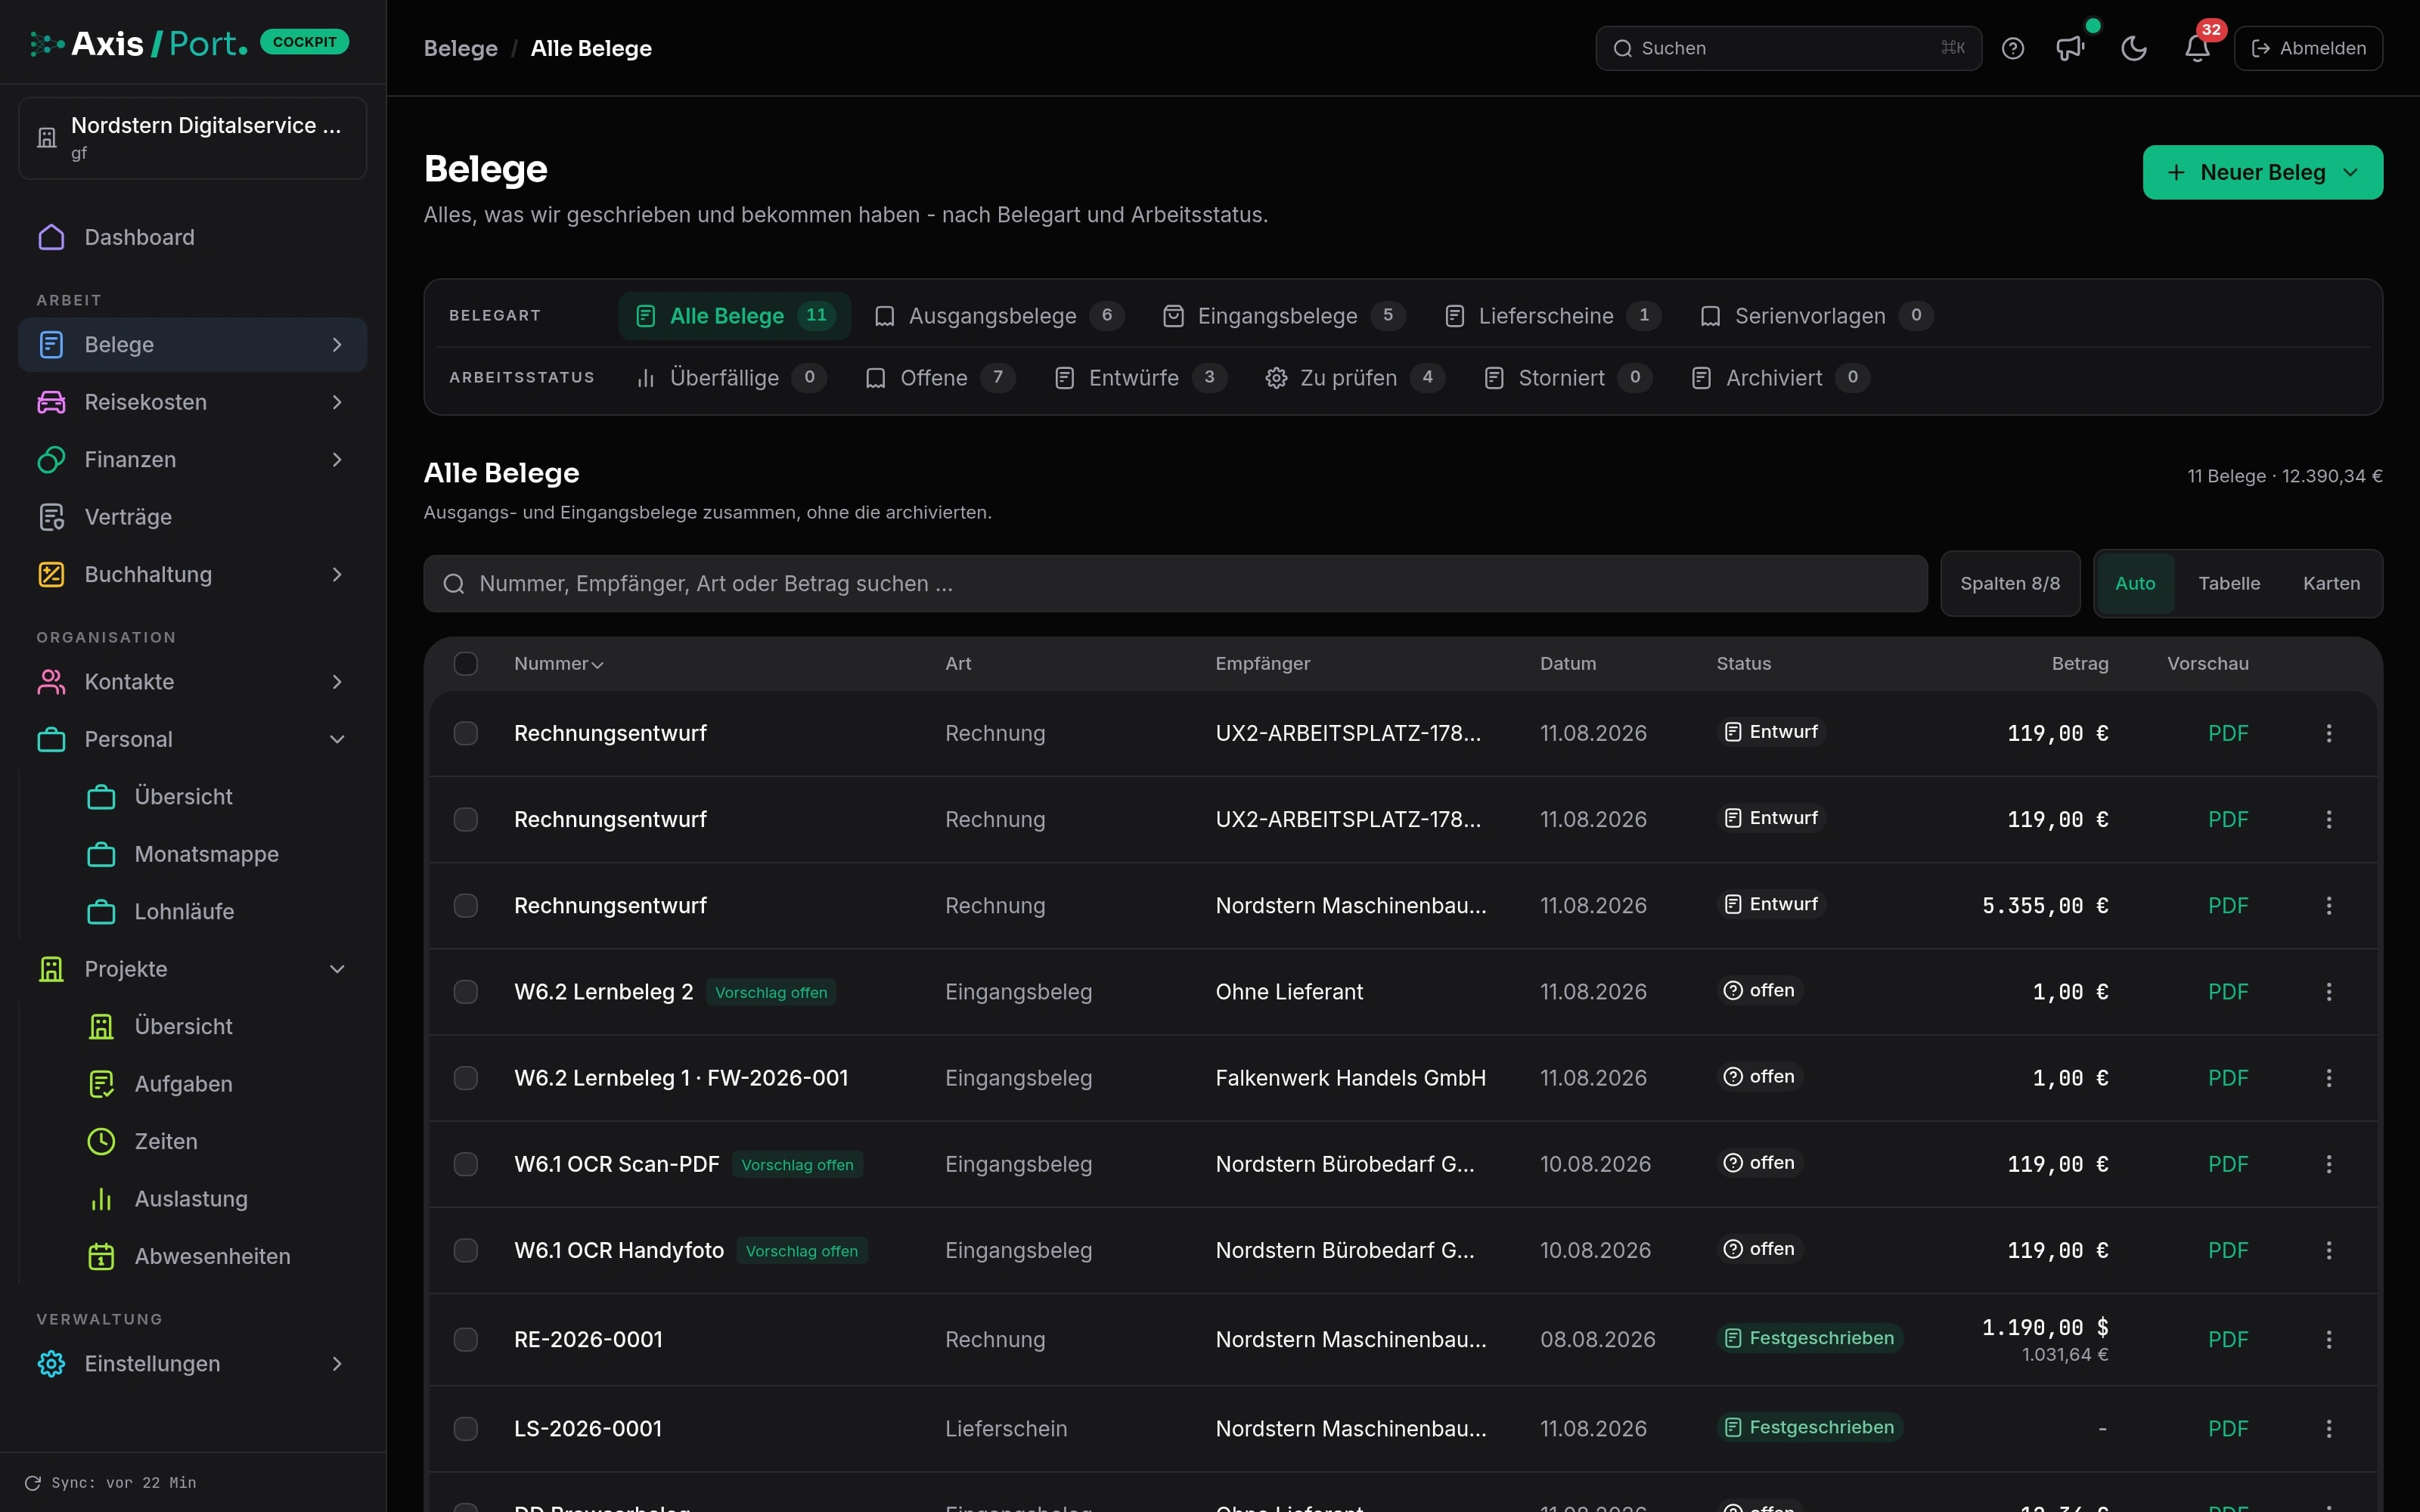This screenshot has width=2420, height=1512.
Task: Select the Ausgangsbelege tab
Action: tap(998, 316)
